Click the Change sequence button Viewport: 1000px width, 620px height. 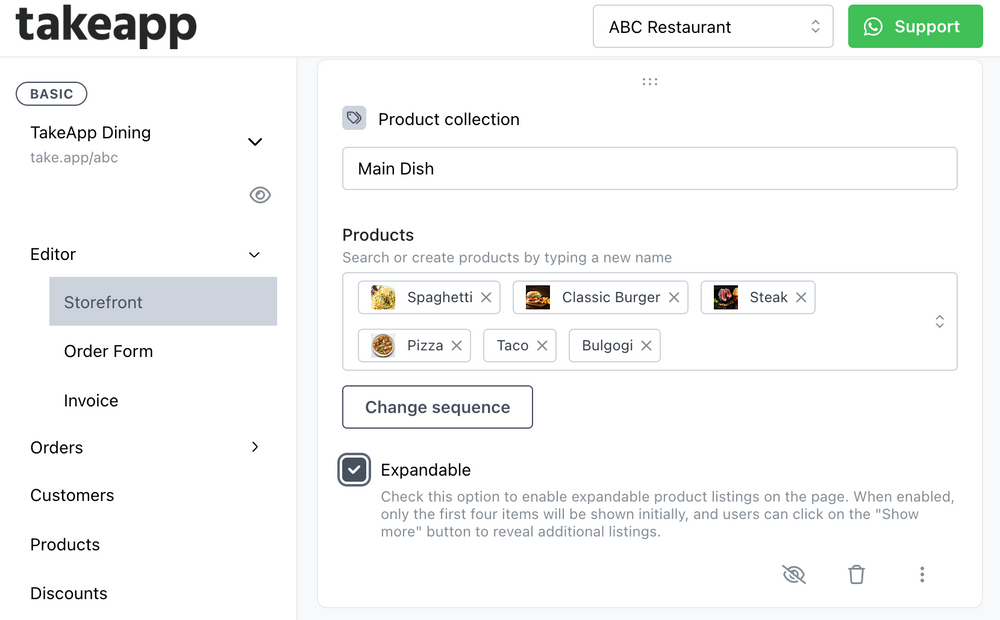(x=437, y=407)
